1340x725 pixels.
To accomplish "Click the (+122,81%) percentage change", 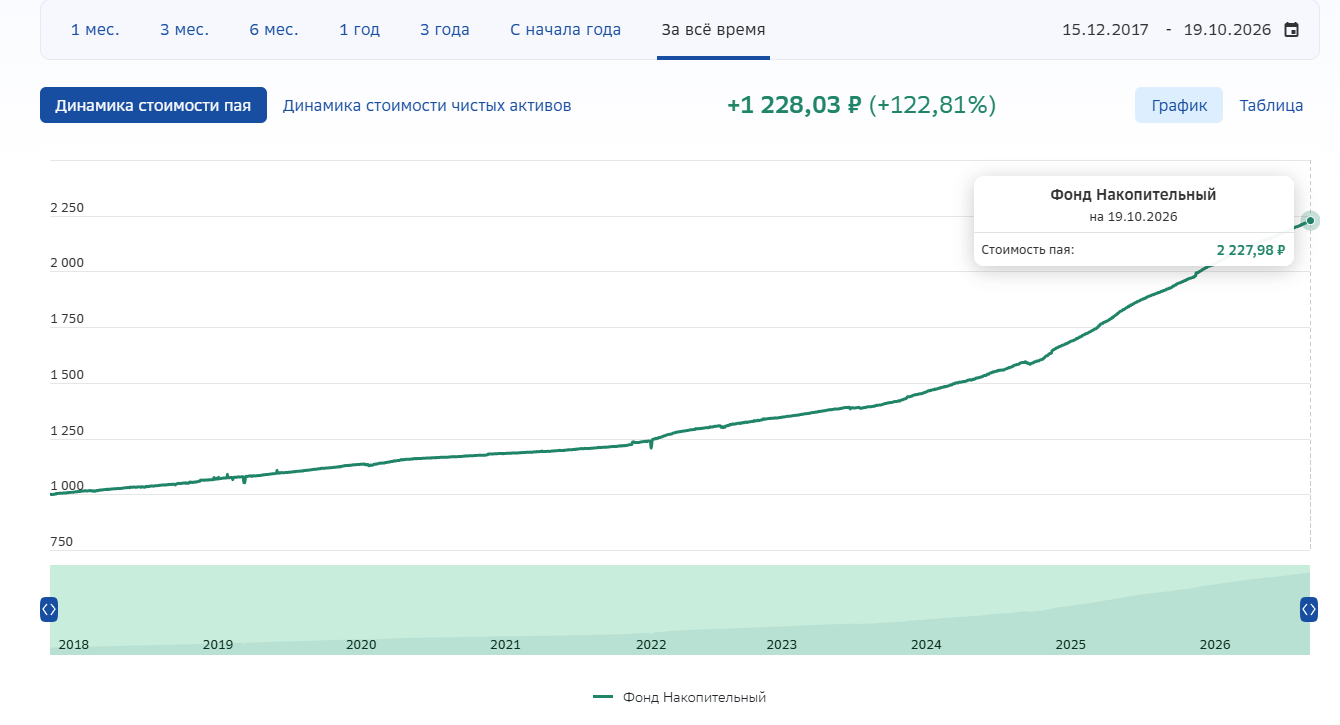I will pyautogui.click(x=932, y=105).
